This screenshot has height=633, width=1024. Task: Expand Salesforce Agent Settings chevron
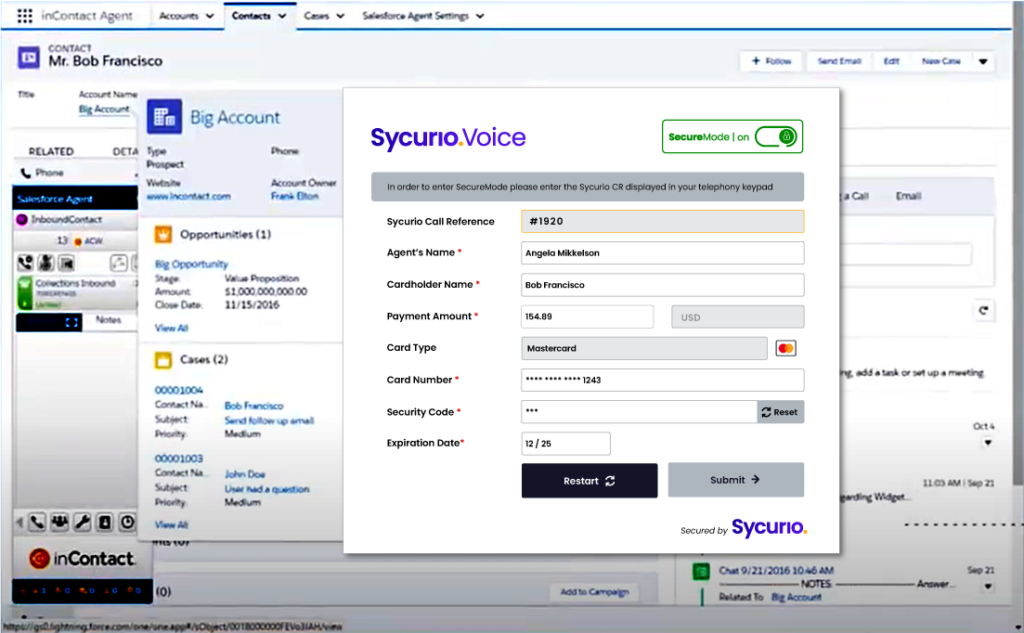coord(480,16)
